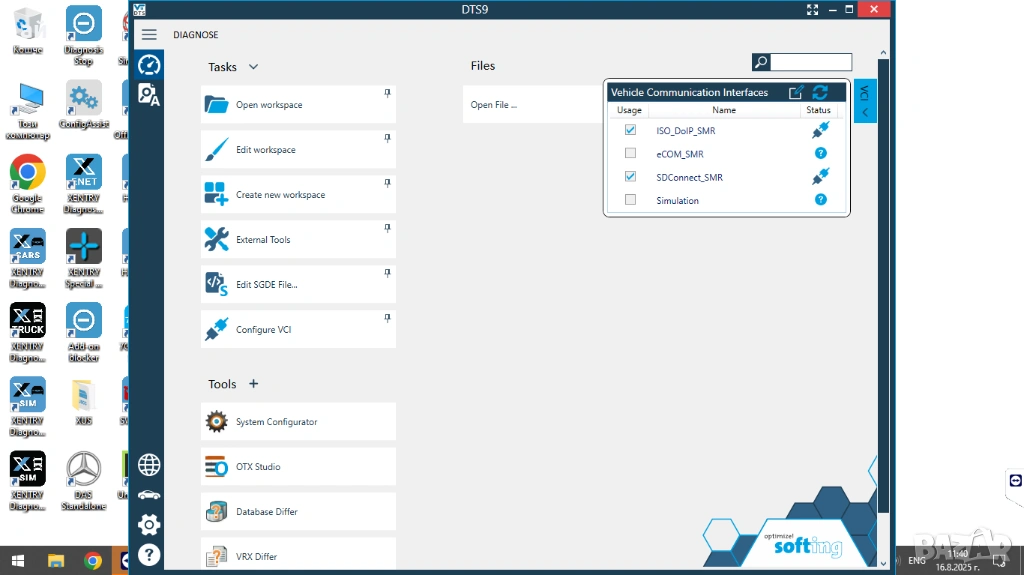Open settings gear in sidebar

click(149, 524)
